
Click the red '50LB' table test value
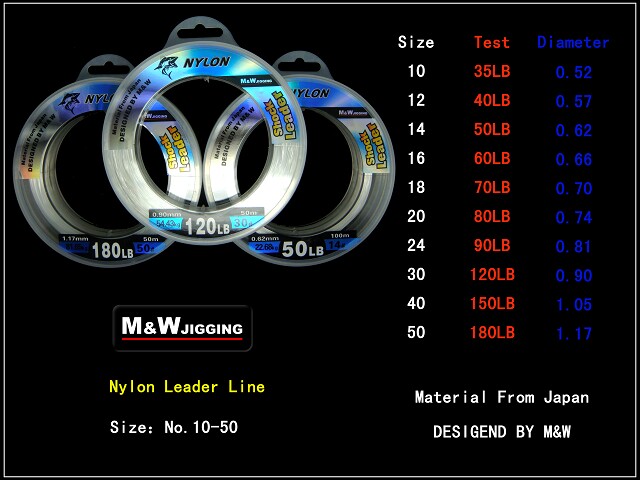click(492, 129)
